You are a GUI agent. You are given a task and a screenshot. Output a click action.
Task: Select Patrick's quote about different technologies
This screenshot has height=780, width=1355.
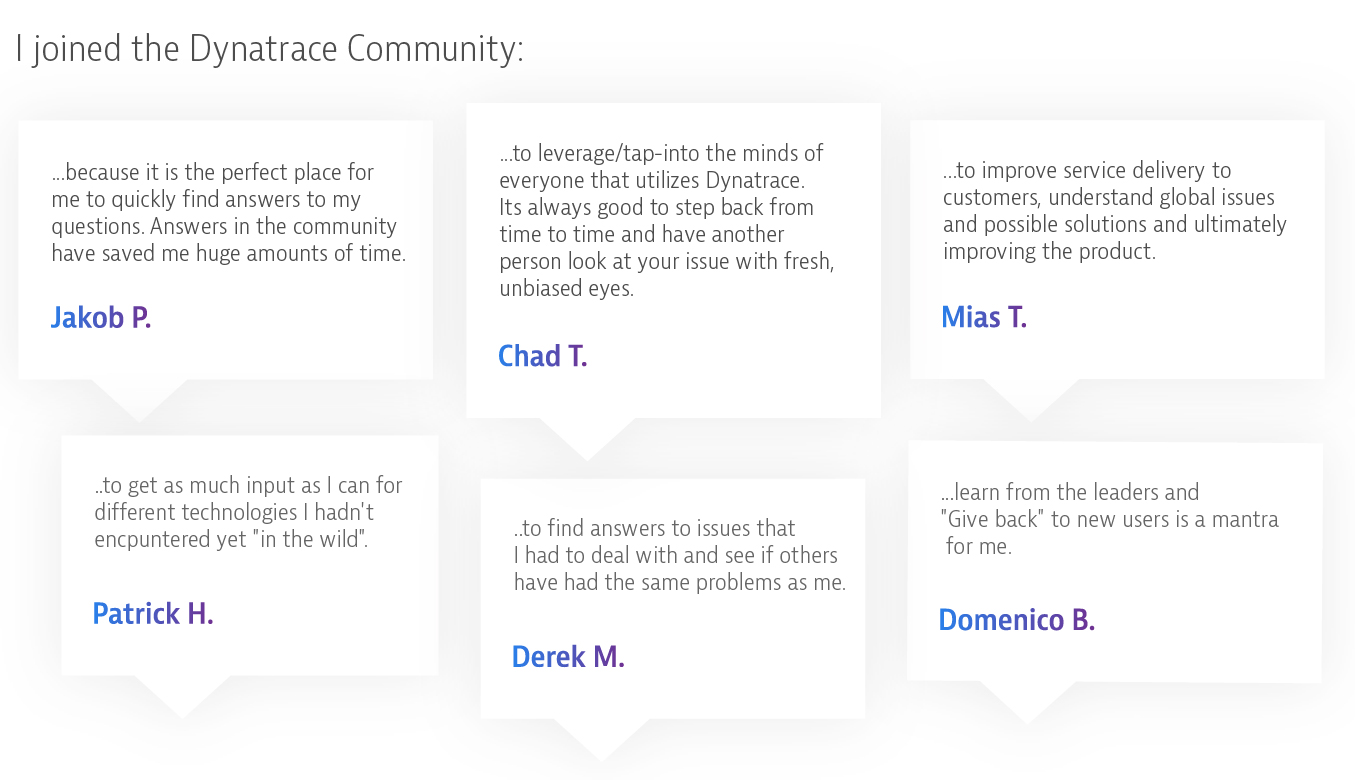(248, 512)
